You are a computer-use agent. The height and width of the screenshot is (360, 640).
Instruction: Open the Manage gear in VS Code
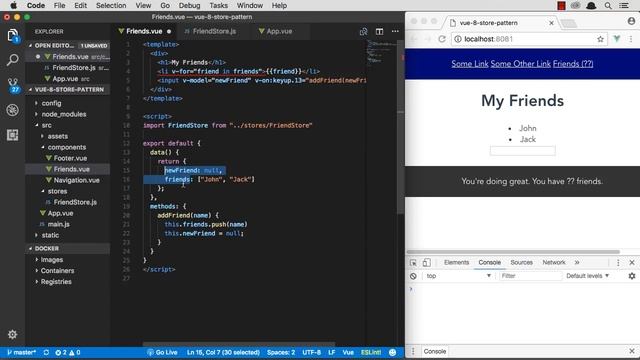(13, 334)
